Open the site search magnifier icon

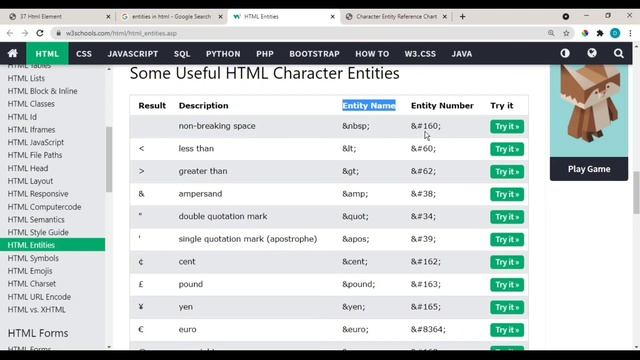click(x=619, y=53)
